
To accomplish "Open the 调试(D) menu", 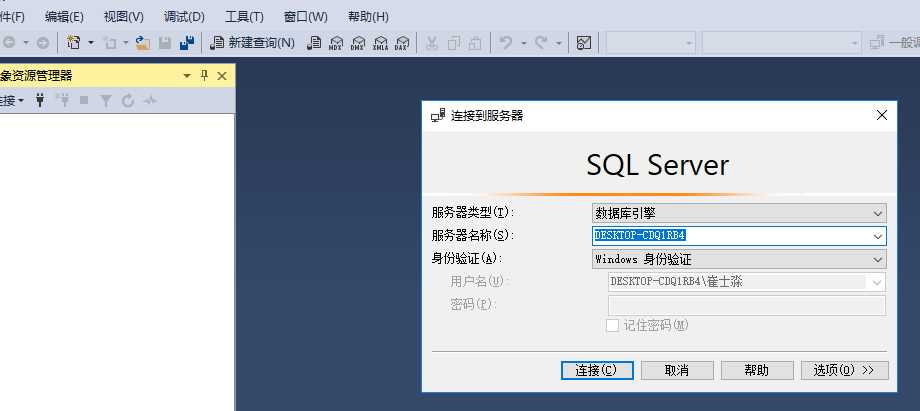I will click(184, 16).
